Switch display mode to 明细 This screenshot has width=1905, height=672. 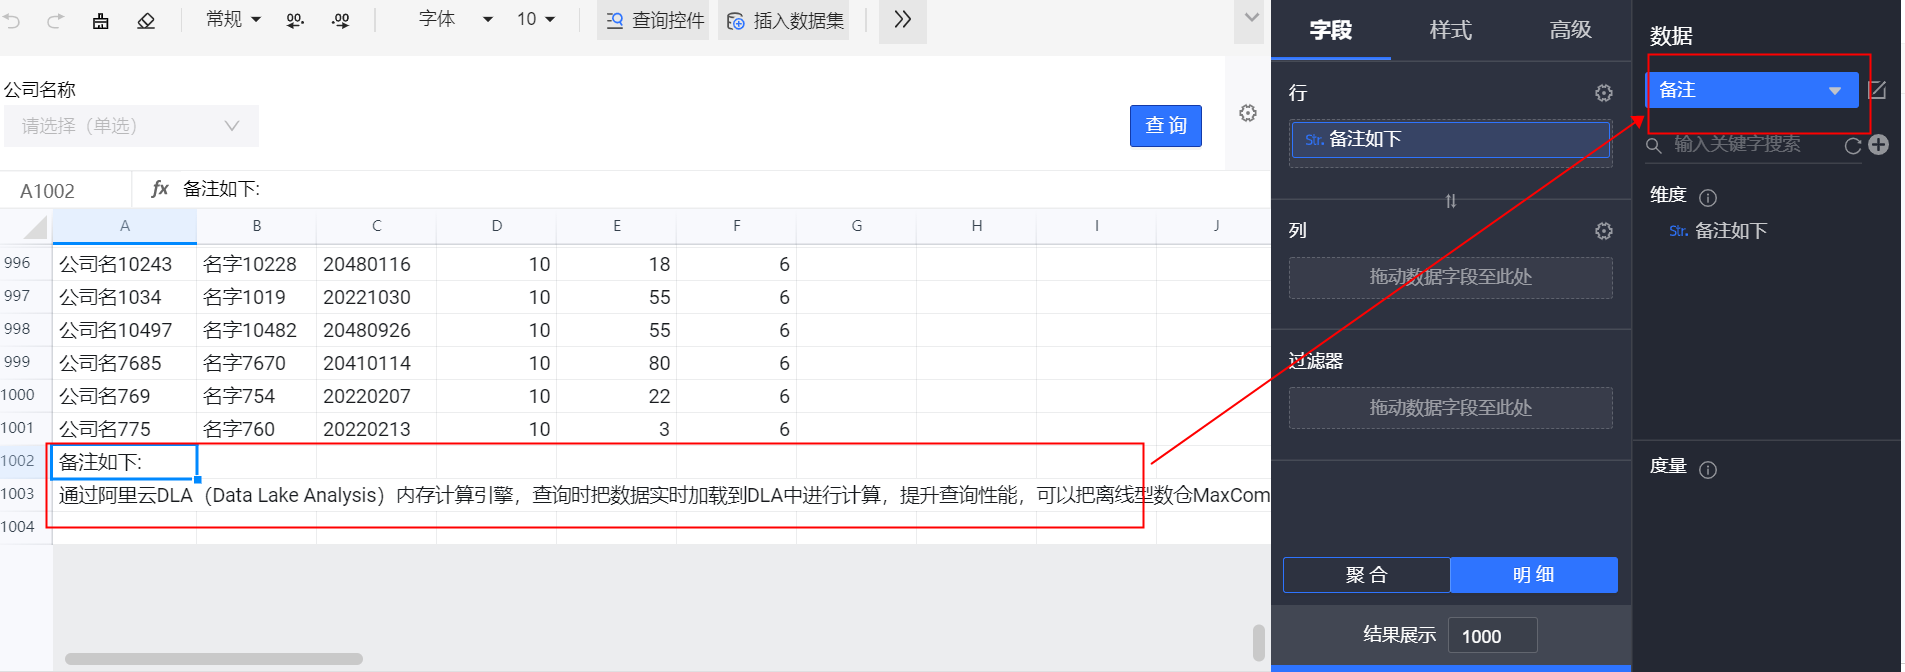[x=1533, y=575]
